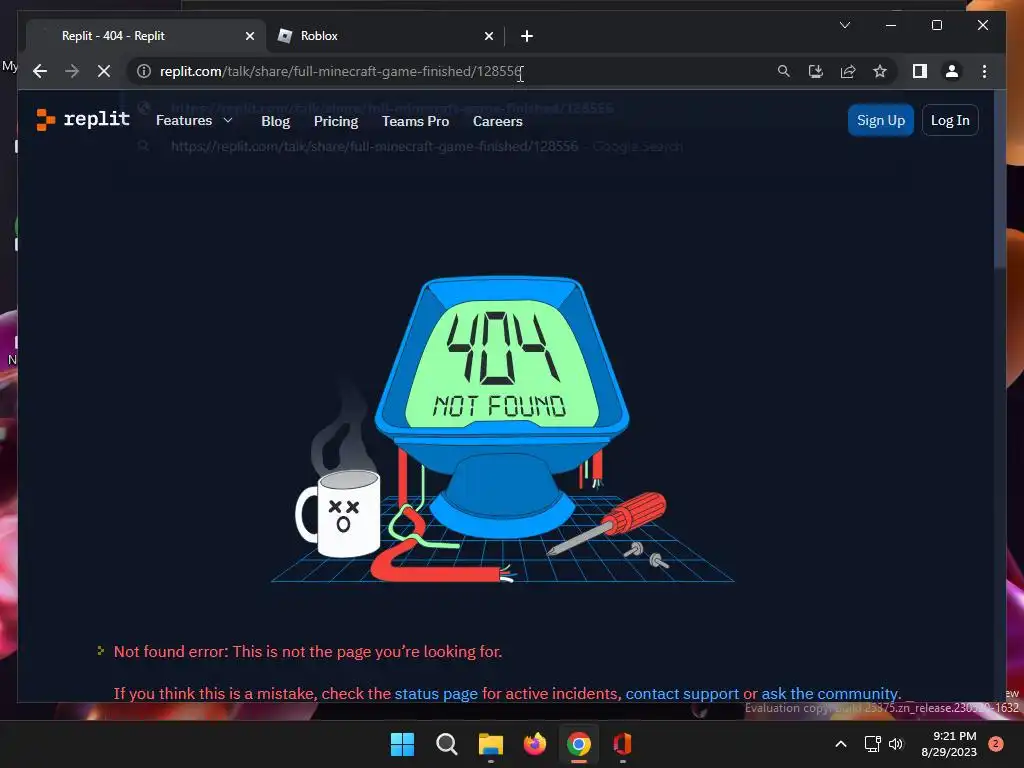Open Microsoft Office from the taskbar

622,744
